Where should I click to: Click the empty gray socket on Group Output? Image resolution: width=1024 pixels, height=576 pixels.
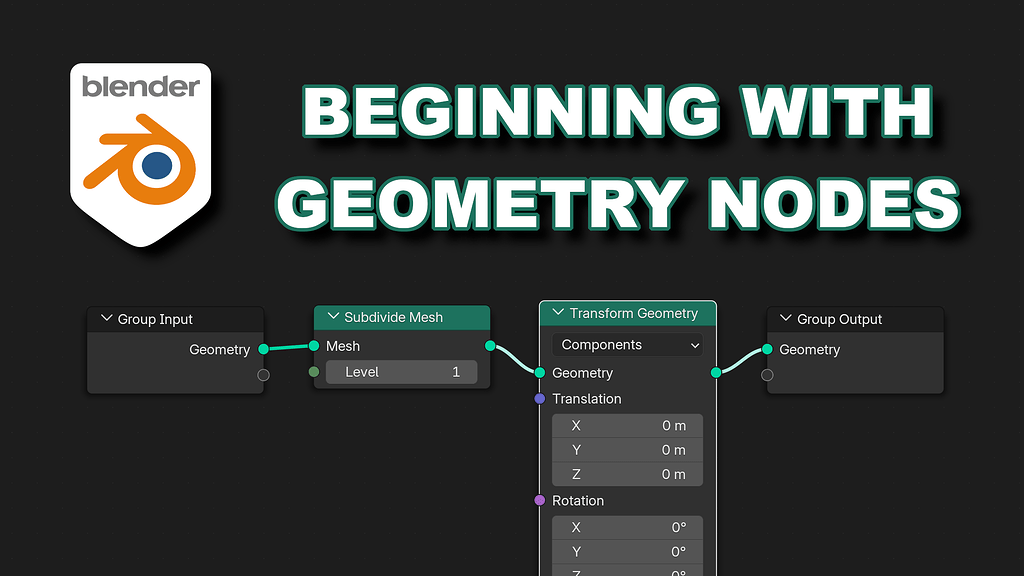(767, 375)
